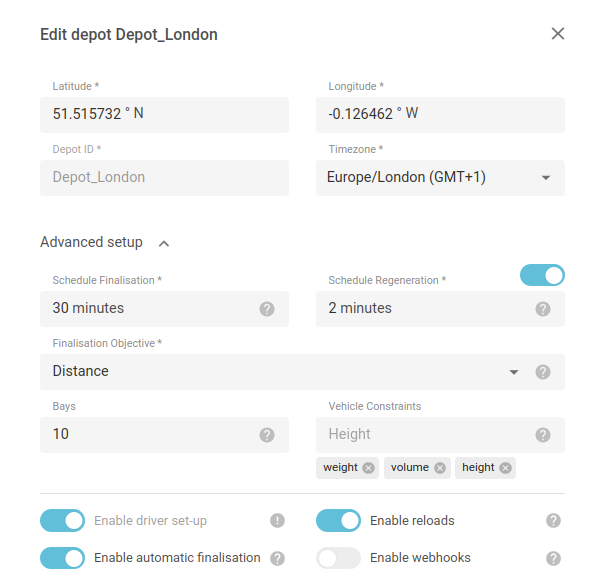Turn on Enable webhooks switch

338,558
